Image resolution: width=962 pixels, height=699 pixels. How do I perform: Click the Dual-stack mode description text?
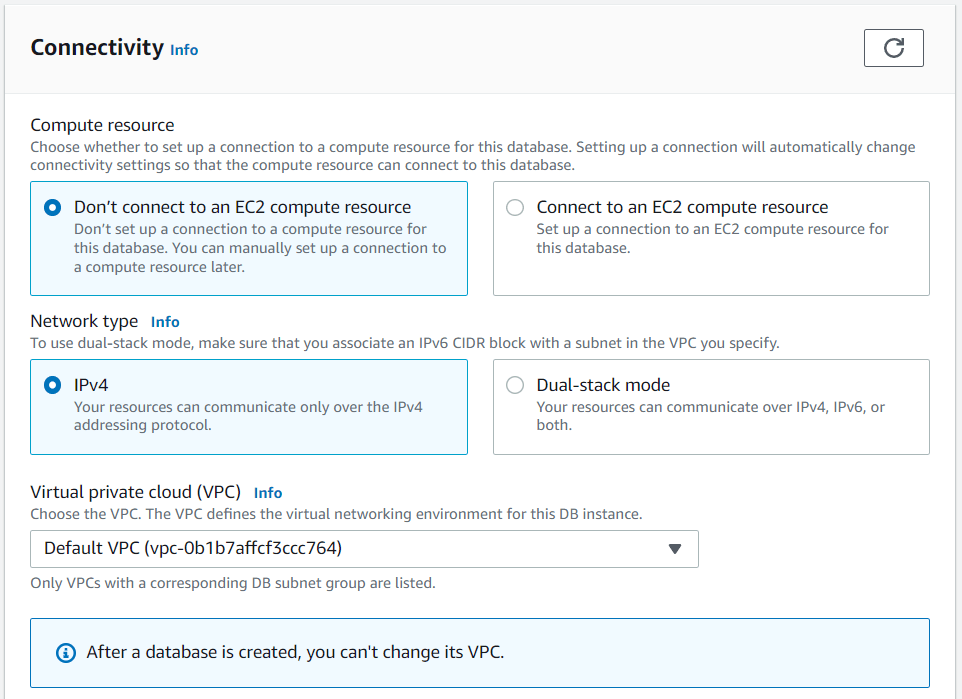pyautogui.click(x=710, y=416)
